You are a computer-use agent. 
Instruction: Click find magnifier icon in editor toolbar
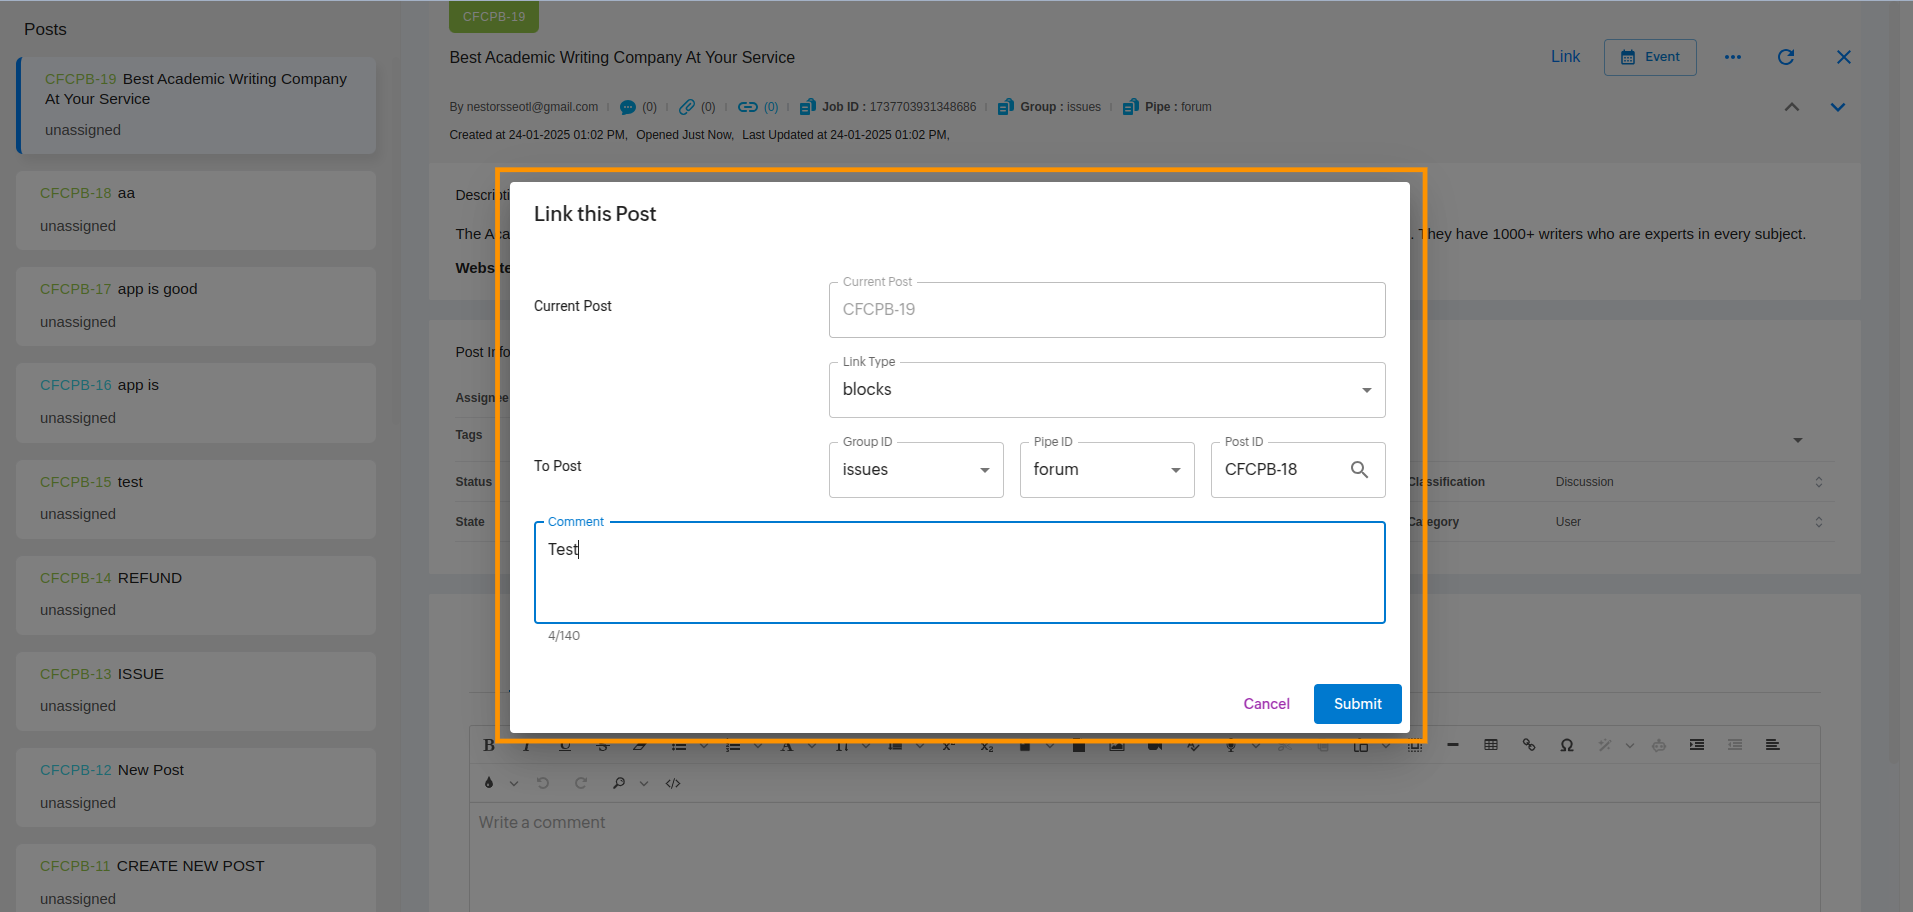click(619, 783)
